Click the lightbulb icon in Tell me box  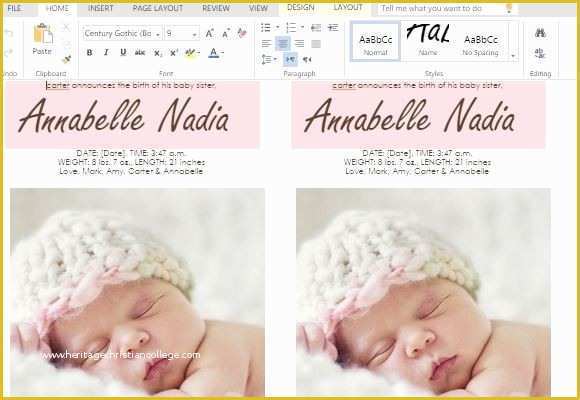(x=509, y=8)
